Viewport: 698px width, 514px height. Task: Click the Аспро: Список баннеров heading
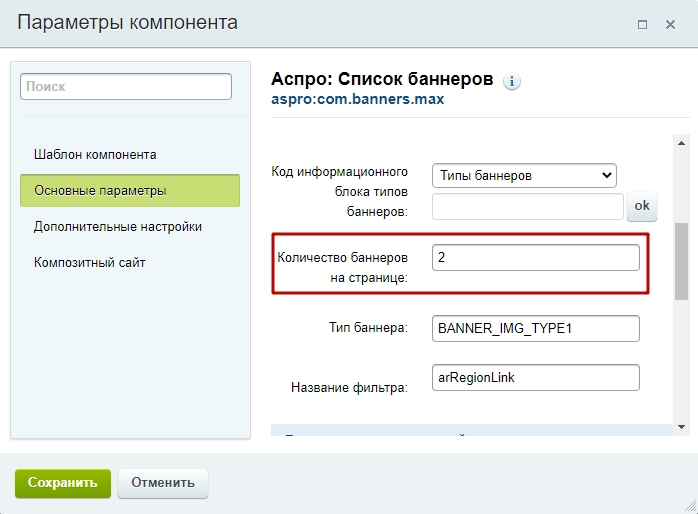[x=382, y=79]
